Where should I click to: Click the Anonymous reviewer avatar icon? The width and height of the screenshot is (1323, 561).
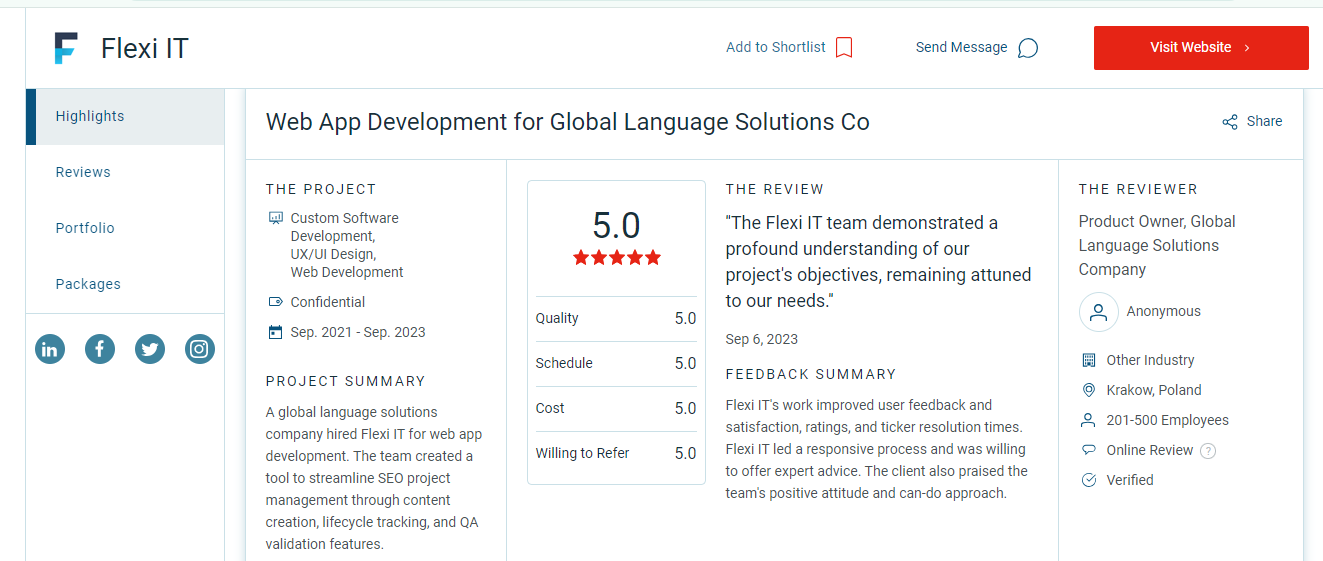click(1098, 312)
